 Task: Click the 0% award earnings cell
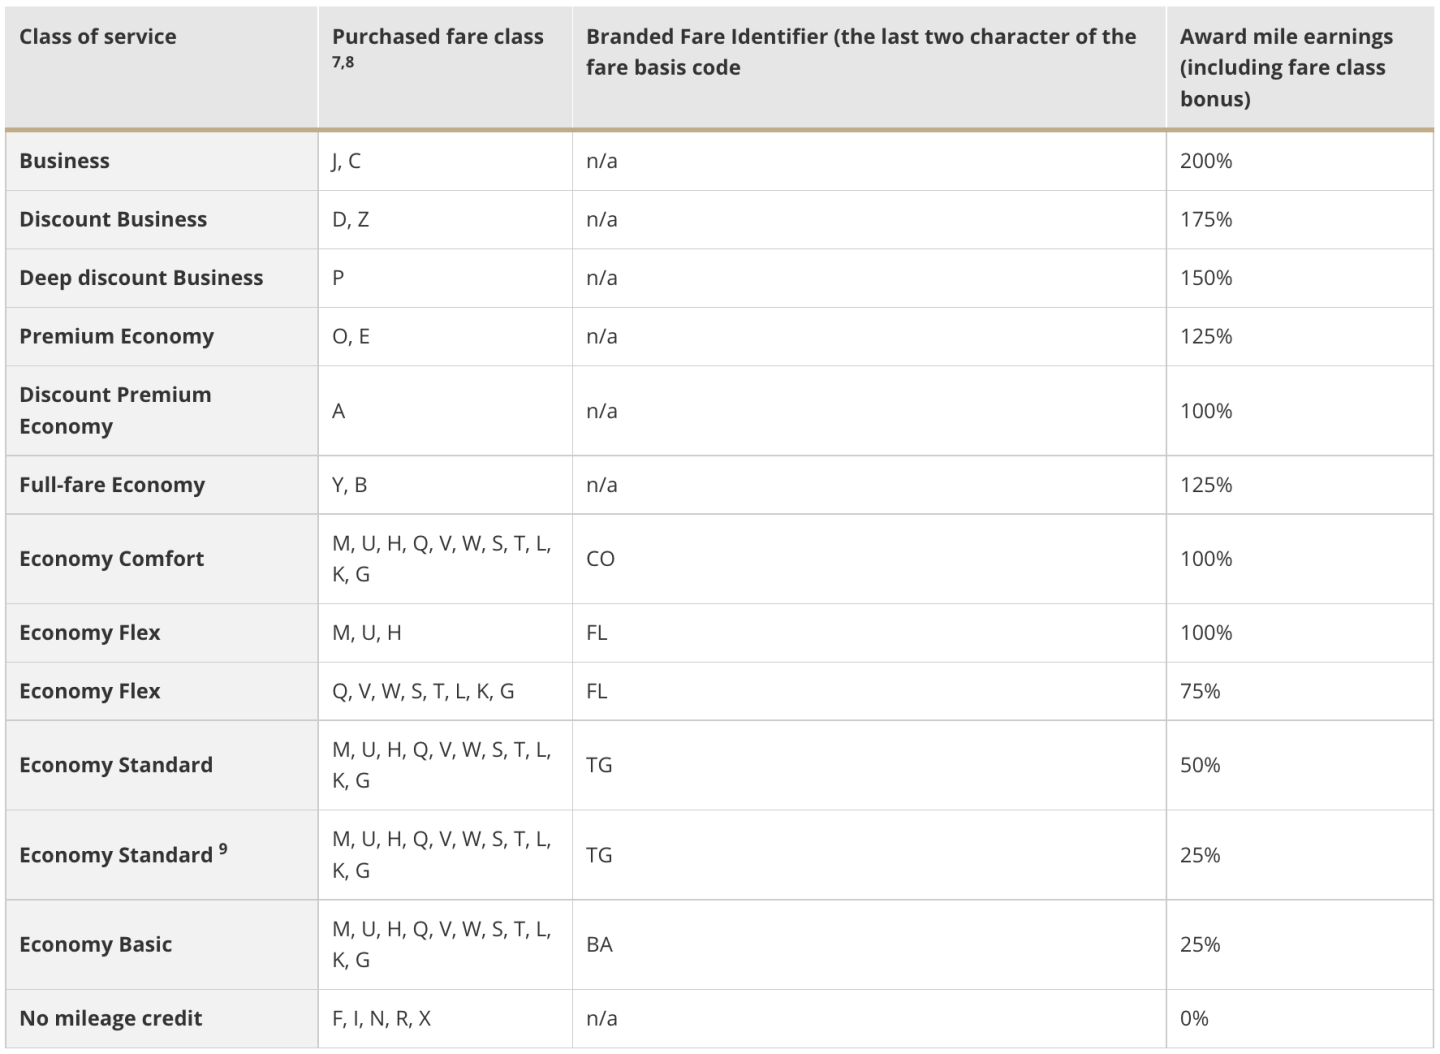pyautogui.click(x=1194, y=1019)
